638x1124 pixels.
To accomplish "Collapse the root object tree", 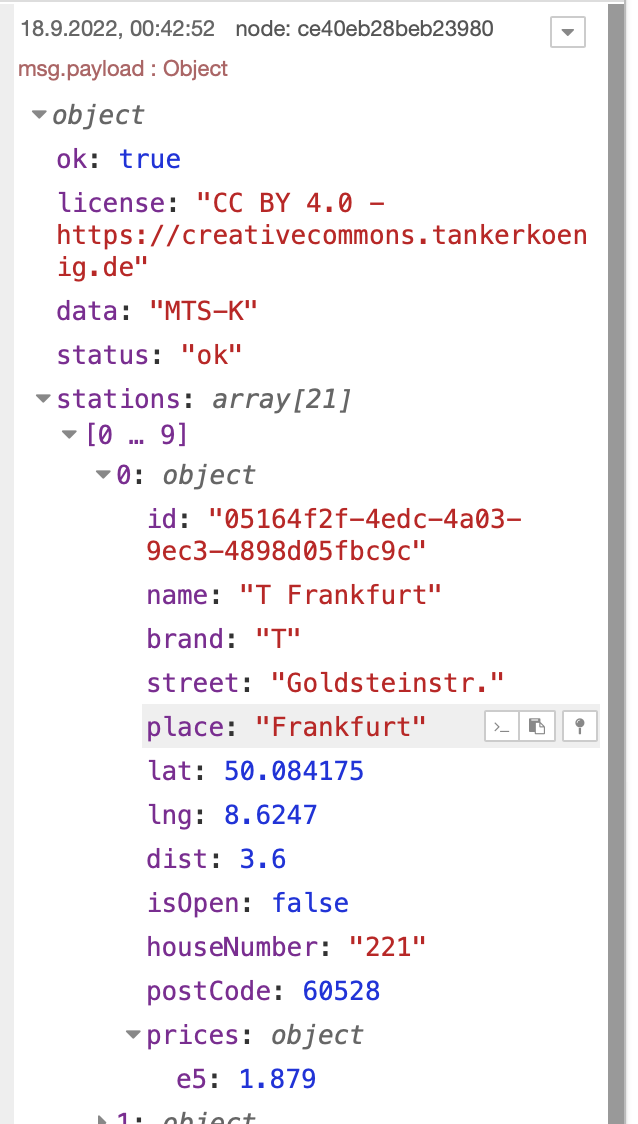I will click(40, 115).
